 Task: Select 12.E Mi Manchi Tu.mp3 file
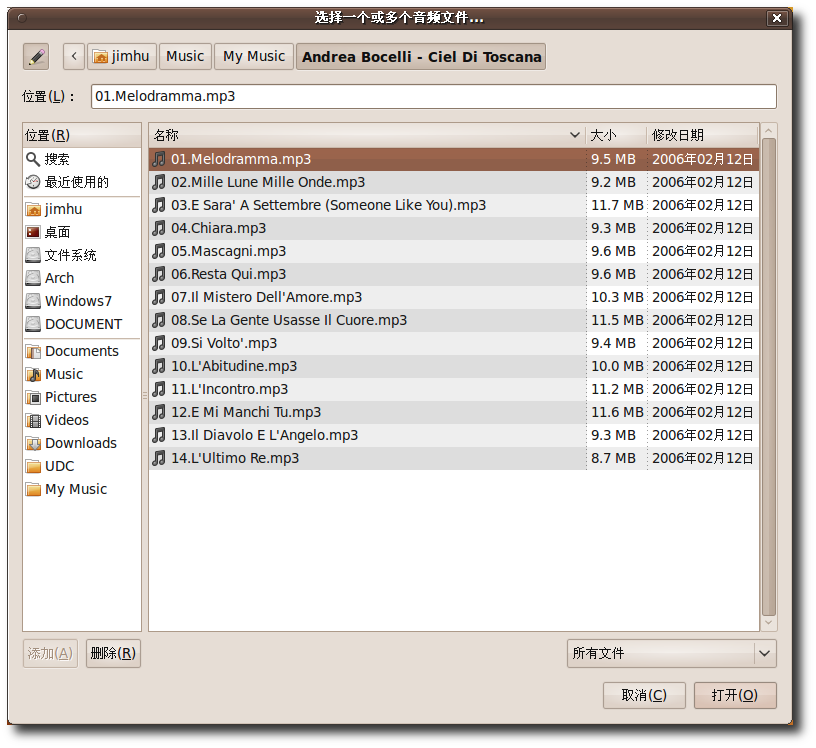click(x=454, y=412)
